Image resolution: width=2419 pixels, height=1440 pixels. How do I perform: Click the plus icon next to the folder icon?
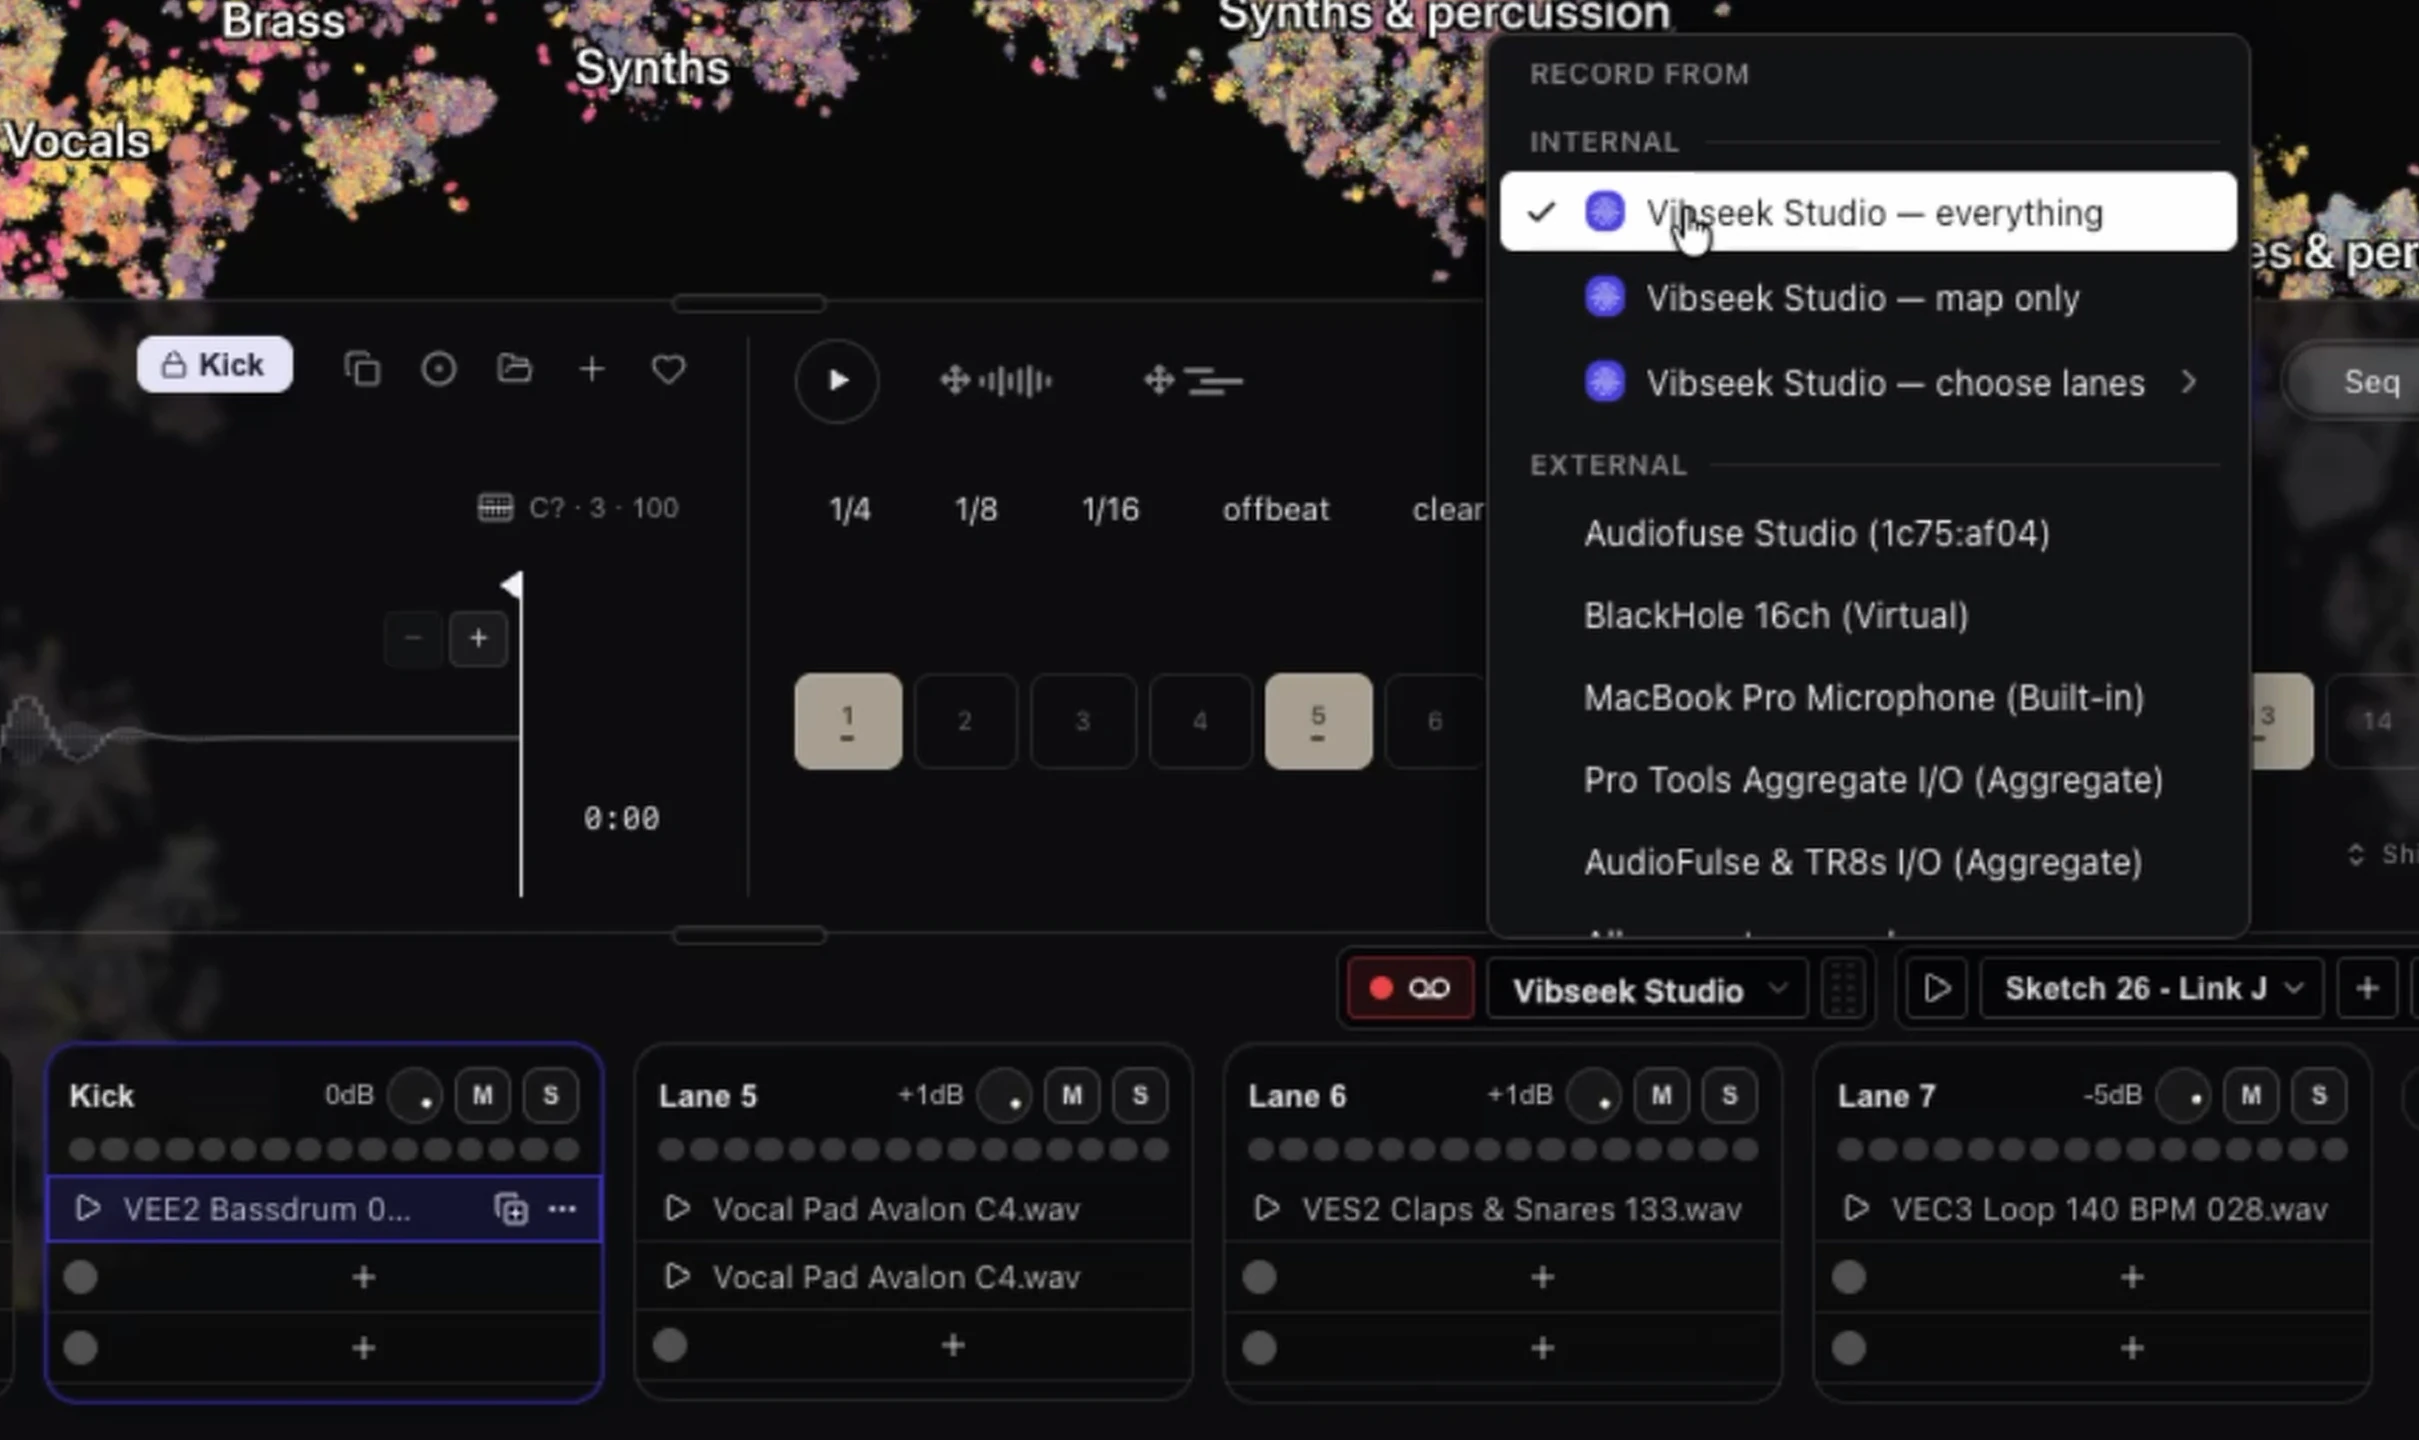pyautogui.click(x=592, y=368)
